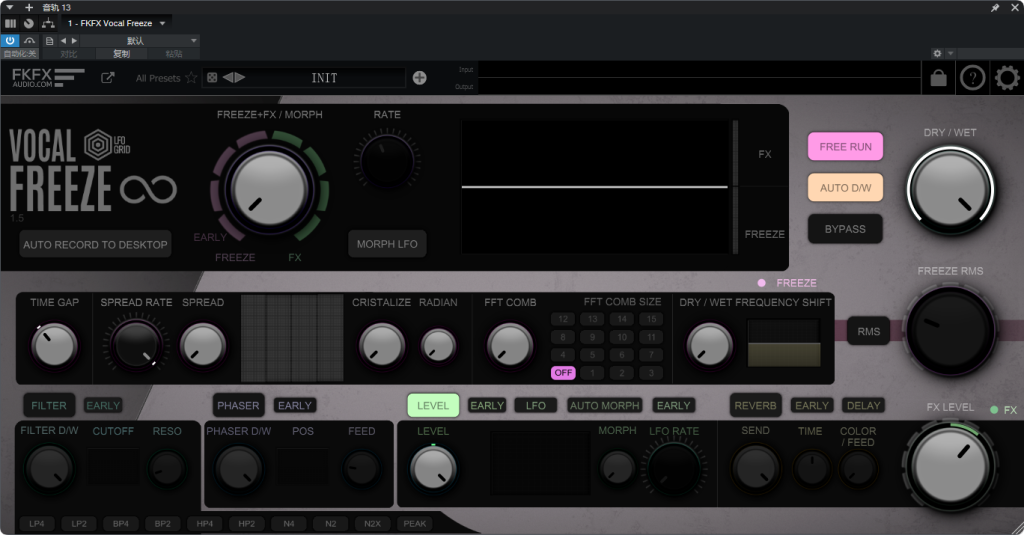Switch to the AUTO MORPH tab
This screenshot has width=1024, height=535.
point(605,406)
